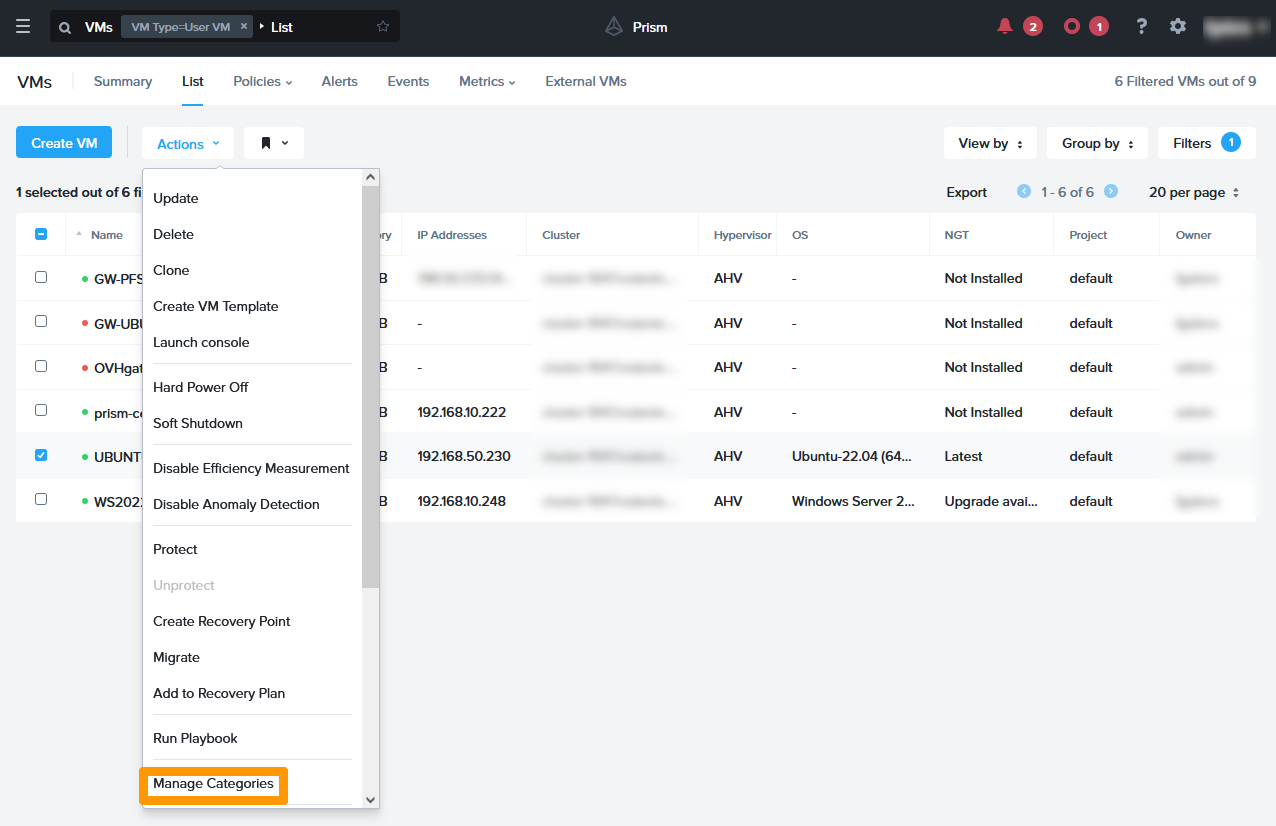Remove the VM Type=User VM filter chip

click(244, 27)
